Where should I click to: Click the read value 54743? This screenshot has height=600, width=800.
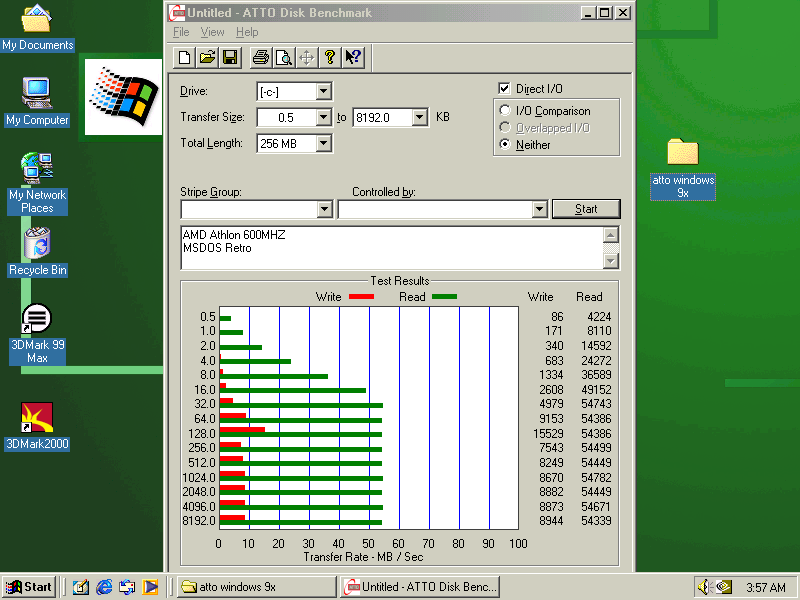(596, 404)
